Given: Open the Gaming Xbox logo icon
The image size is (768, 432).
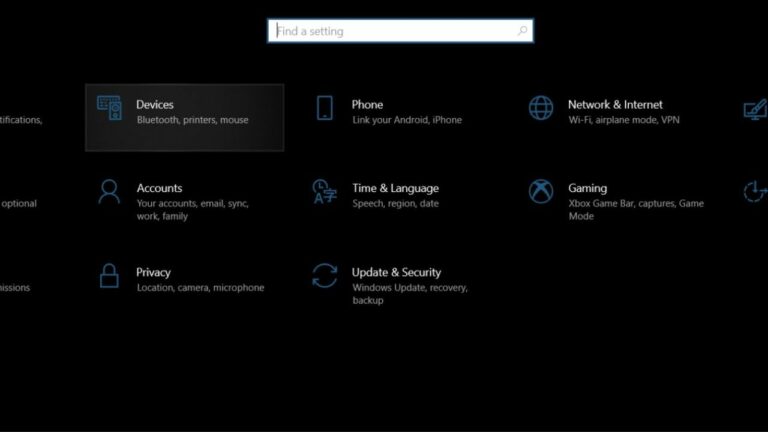Looking at the screenshot, I should tap(541, 192).
